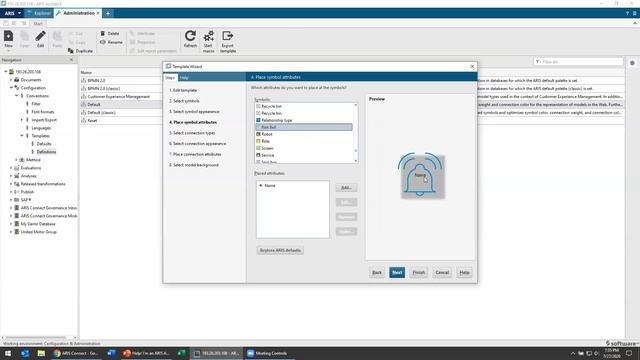Close the Template Wizard dialog

(472, 66)
